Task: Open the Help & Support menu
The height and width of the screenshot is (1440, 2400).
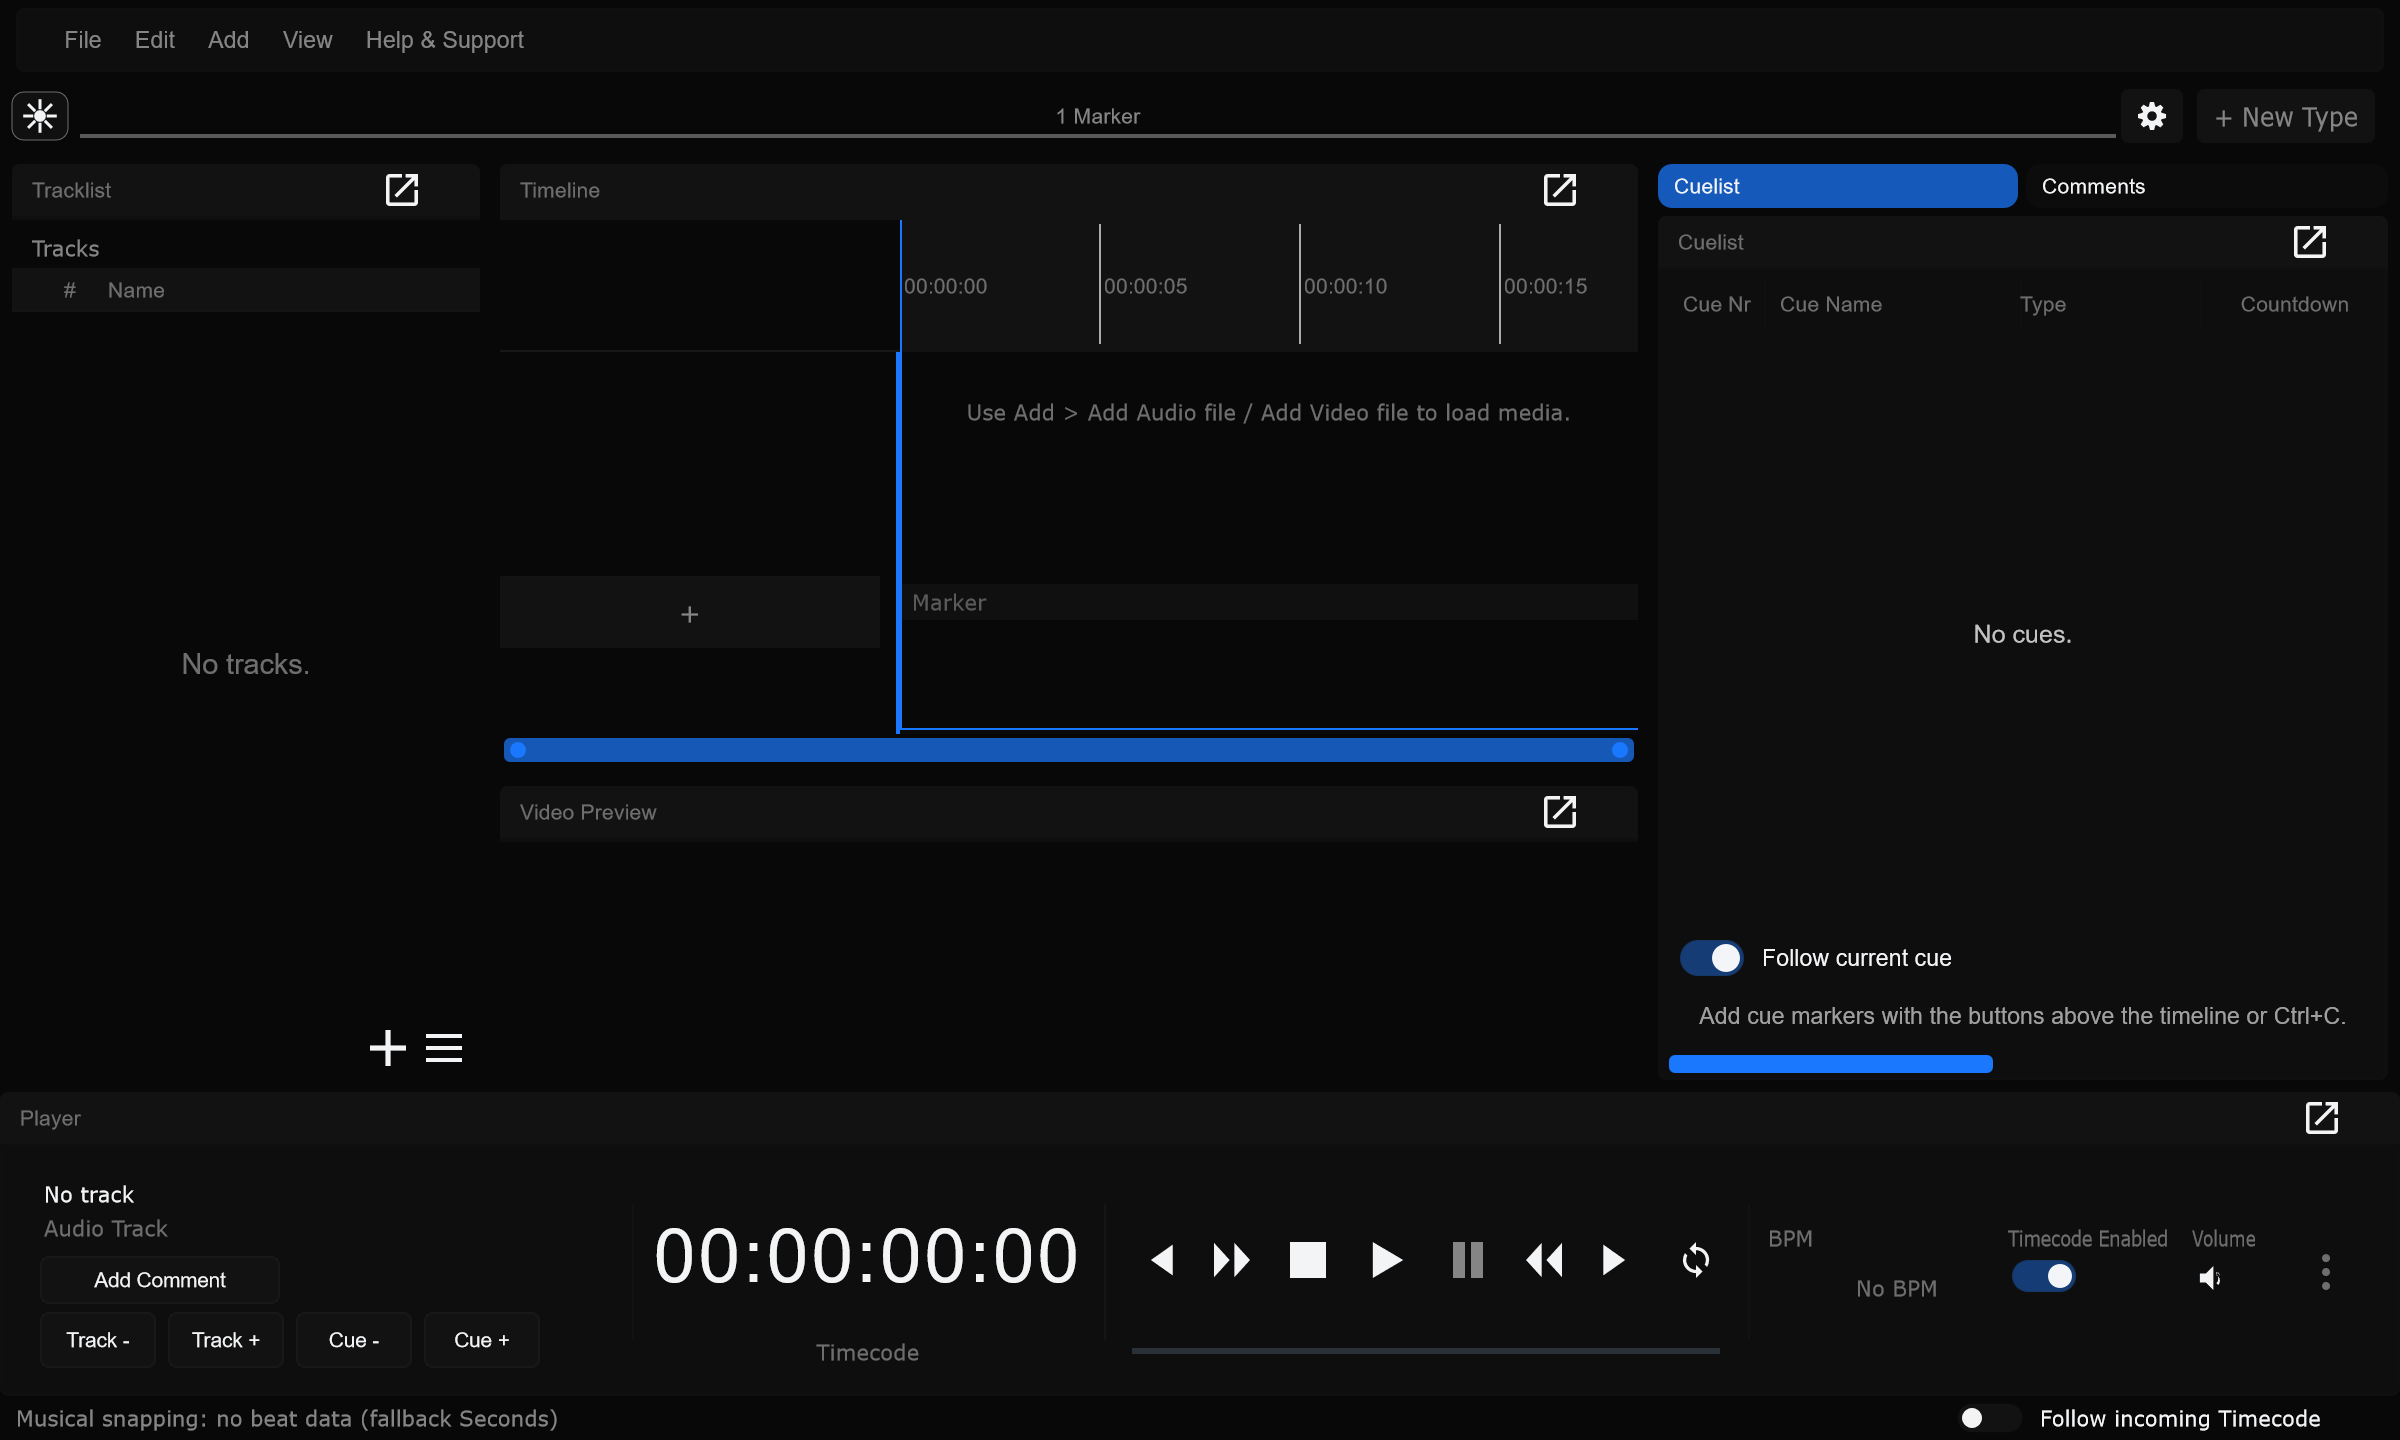Action: click(444, 40)
